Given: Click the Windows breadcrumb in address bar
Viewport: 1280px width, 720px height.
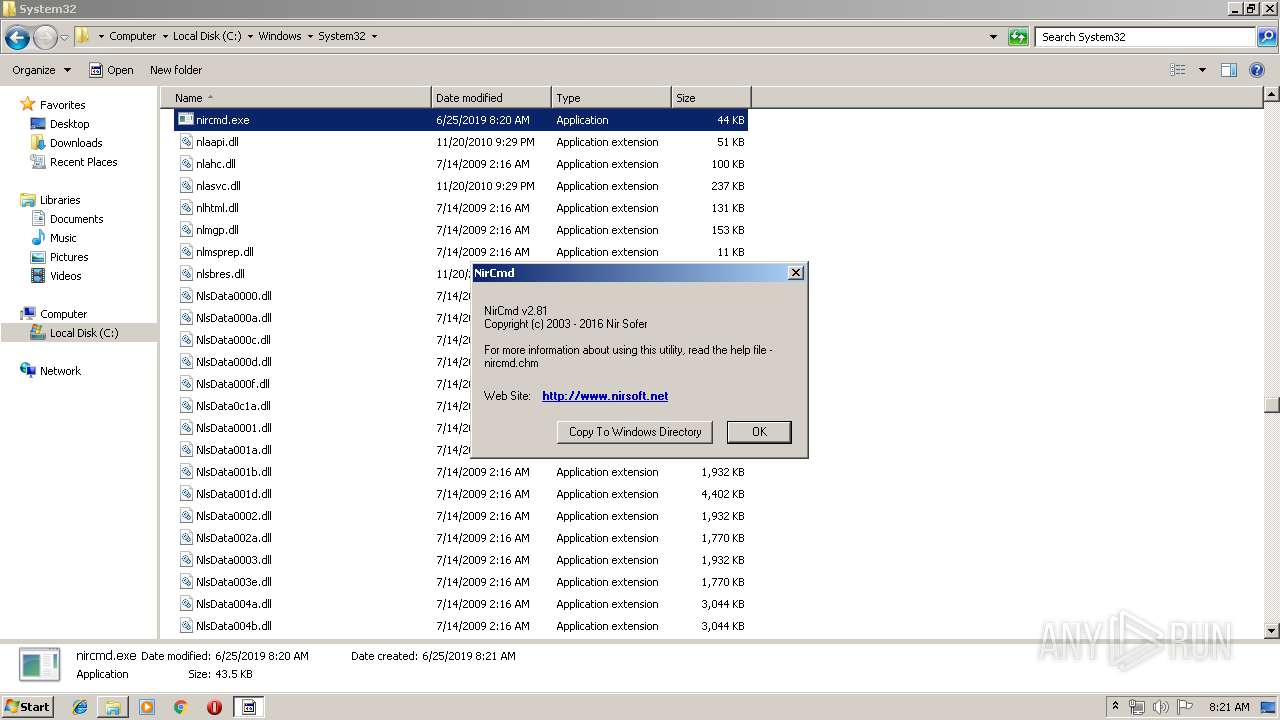Looking at the screenshot, I should coord(280,36).
